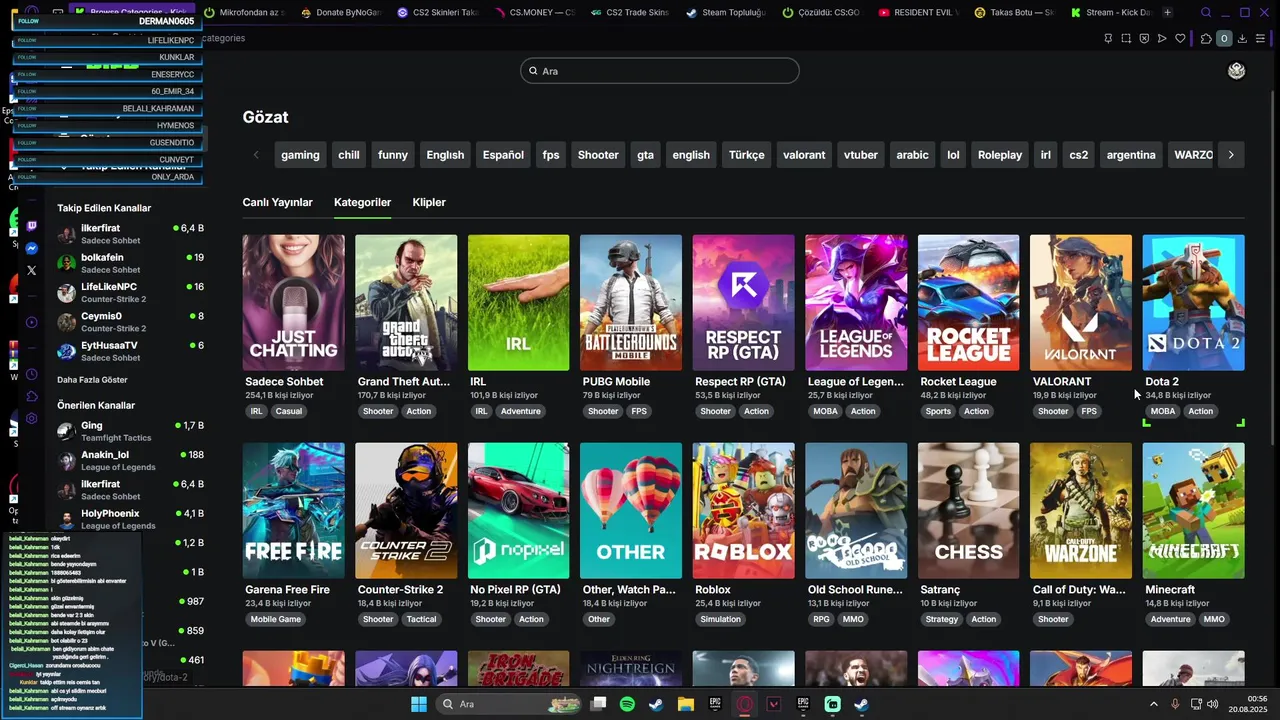Open Dota 2 category thumbnail
The image size is (1280, 720).
(1193, 303)
